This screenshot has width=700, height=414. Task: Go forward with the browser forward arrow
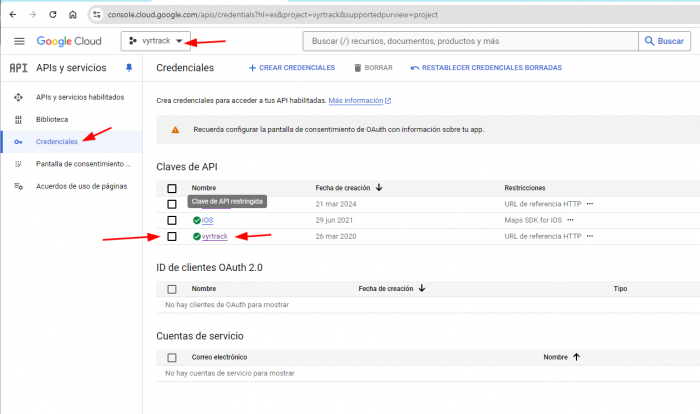pyautogui.click(x=33, y=15)
